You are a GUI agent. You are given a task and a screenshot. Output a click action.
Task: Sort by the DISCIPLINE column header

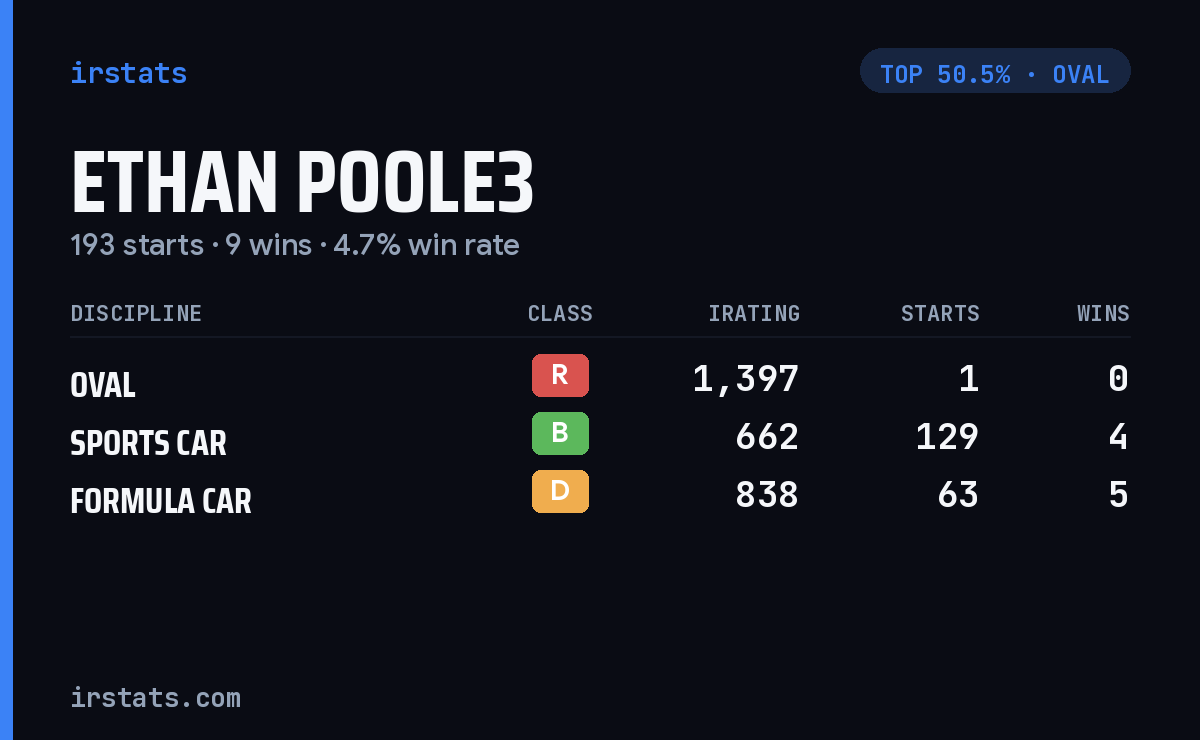coord(136,313)
